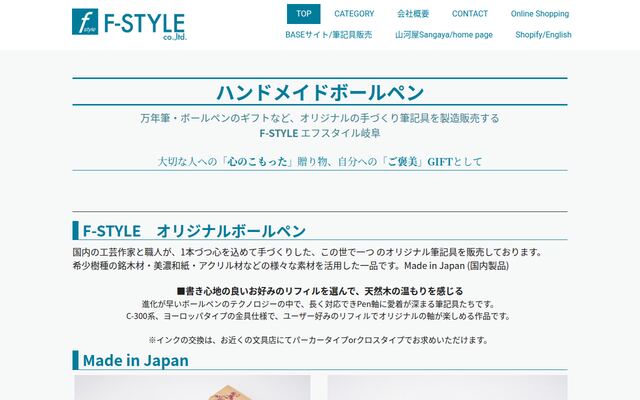The image size is (640, 400).
Task: Click the F-STYLE co.,ltd. logo
Action: [x=129, y=24]
